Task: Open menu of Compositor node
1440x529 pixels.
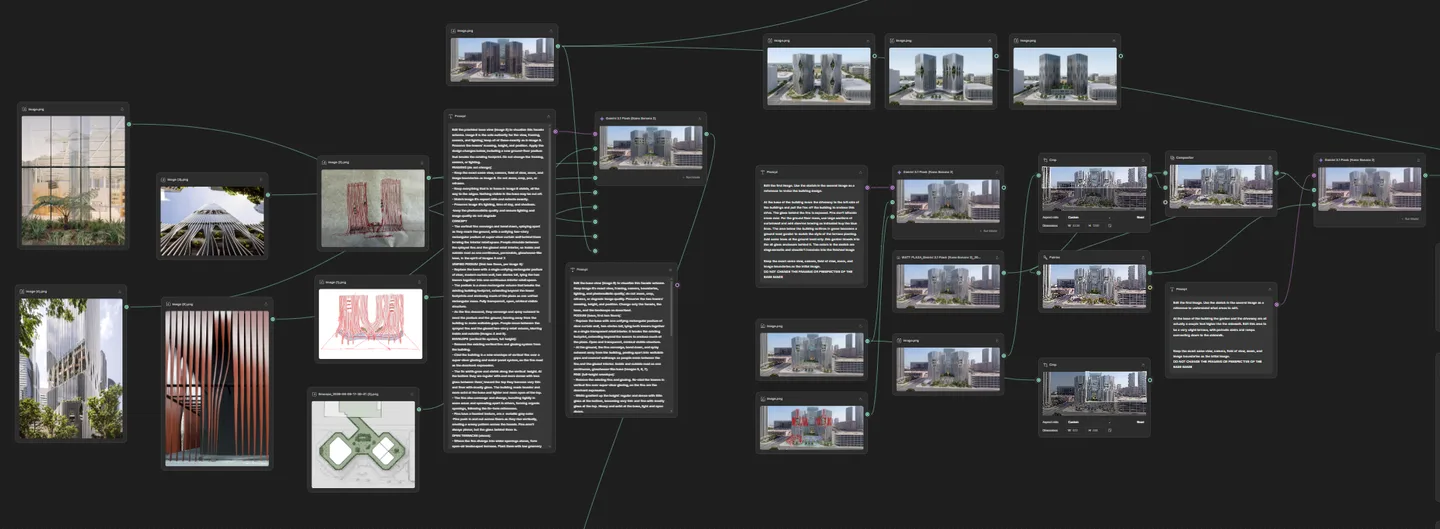Action: tap(1270, 158)
